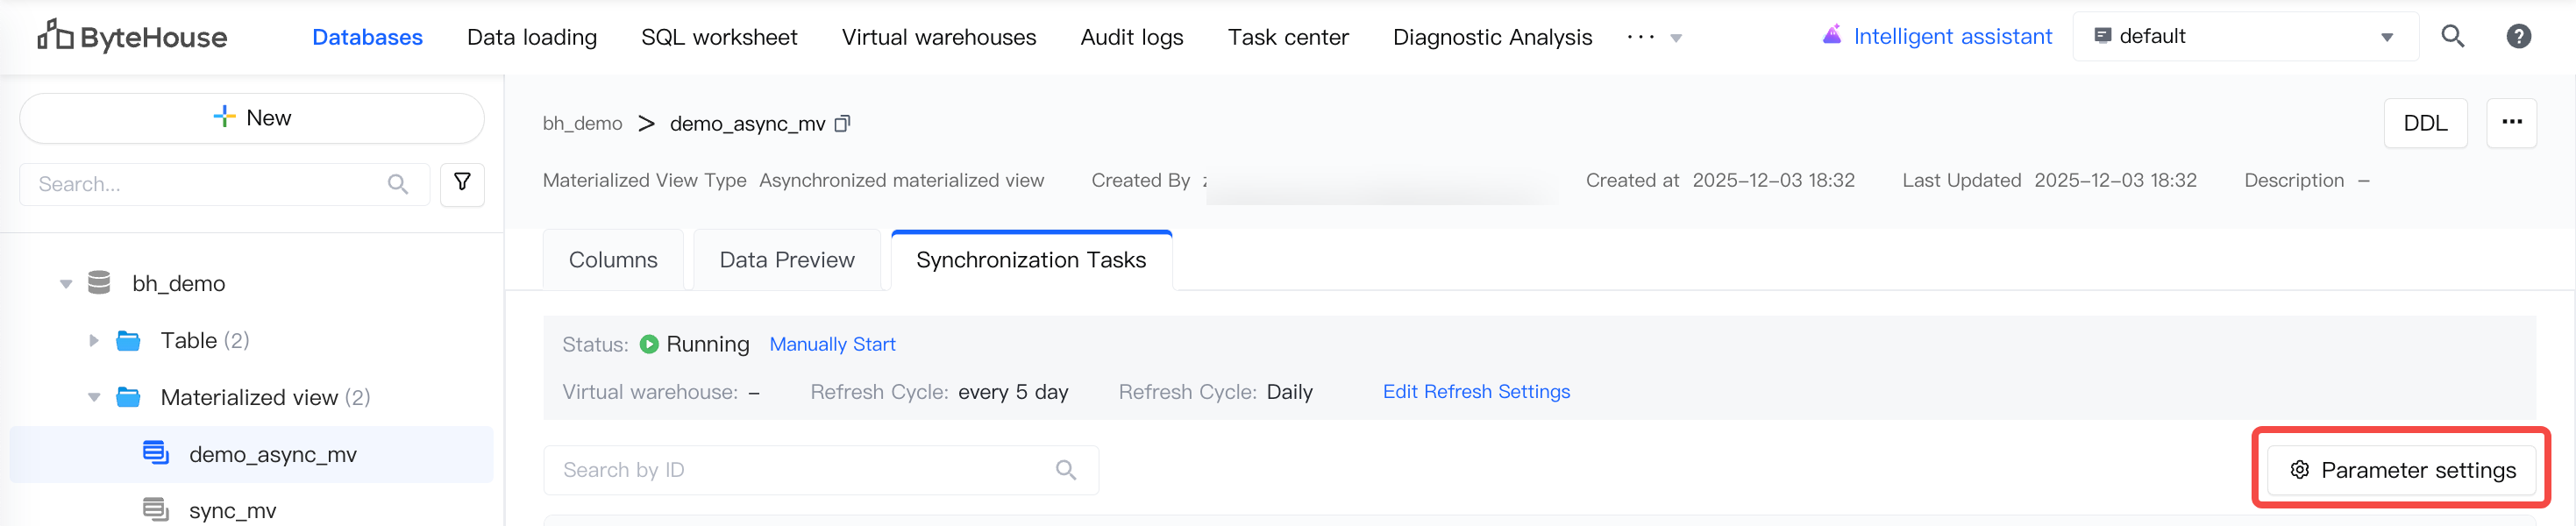Screen dimensions: 2576x526
Task: Open the help question mark icon
Action: pos(2518,37)
